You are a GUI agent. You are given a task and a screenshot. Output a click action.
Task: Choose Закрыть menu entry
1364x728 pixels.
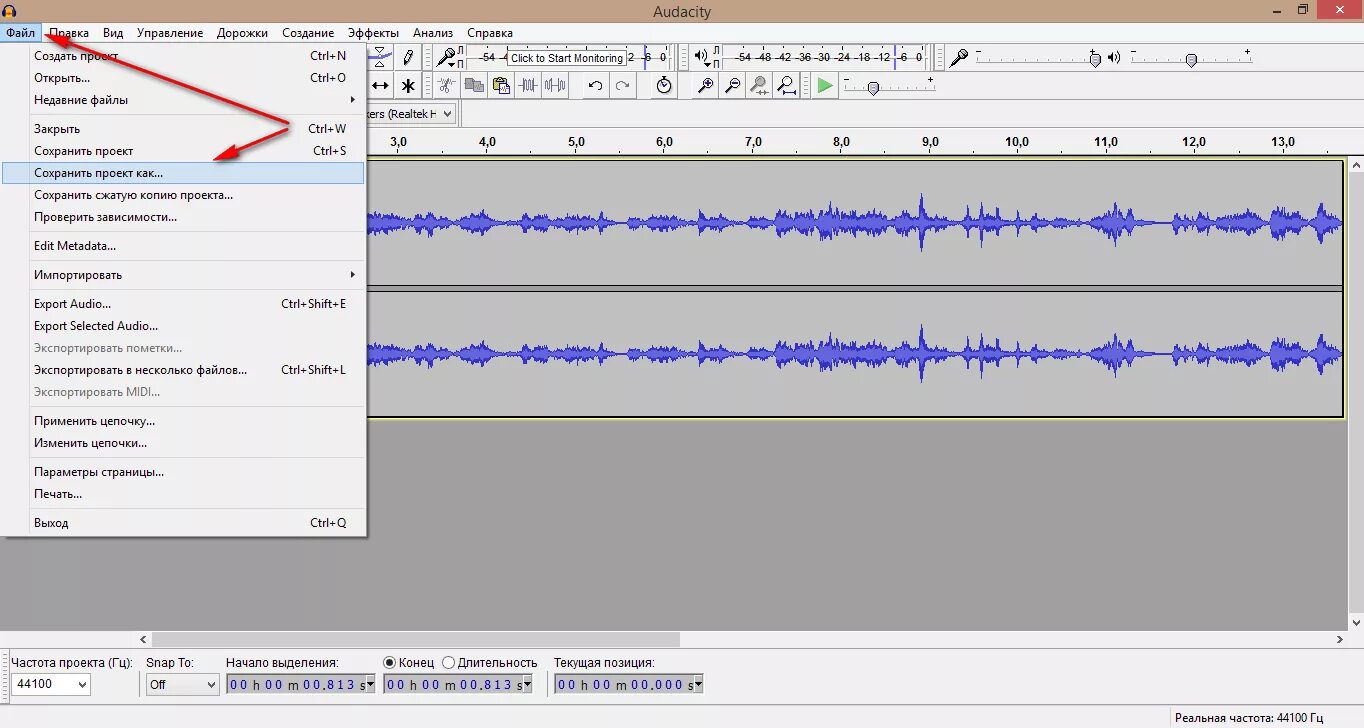(197, 129)
